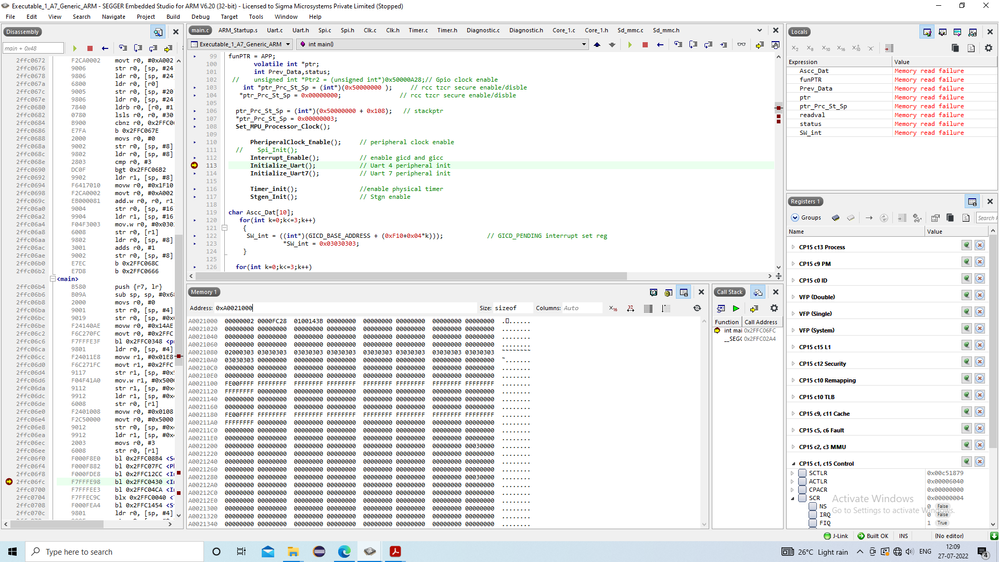Click red remove icon for VFP (Double) group

click(979, 296)
